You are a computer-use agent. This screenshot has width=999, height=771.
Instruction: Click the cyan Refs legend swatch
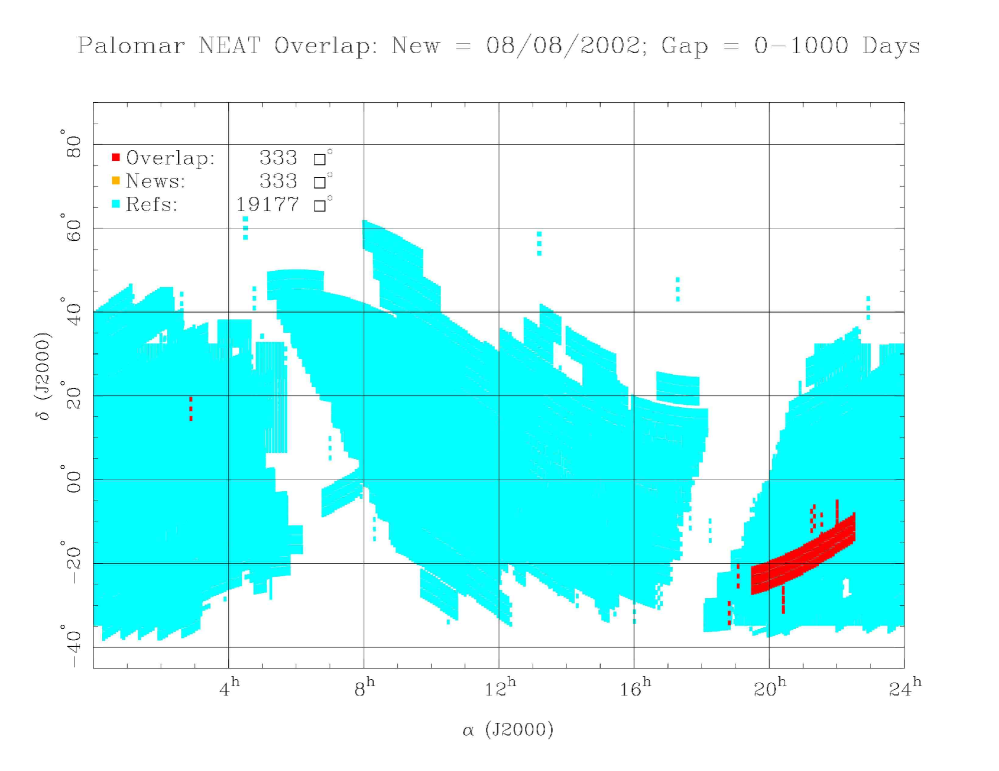tap(116, 204)
